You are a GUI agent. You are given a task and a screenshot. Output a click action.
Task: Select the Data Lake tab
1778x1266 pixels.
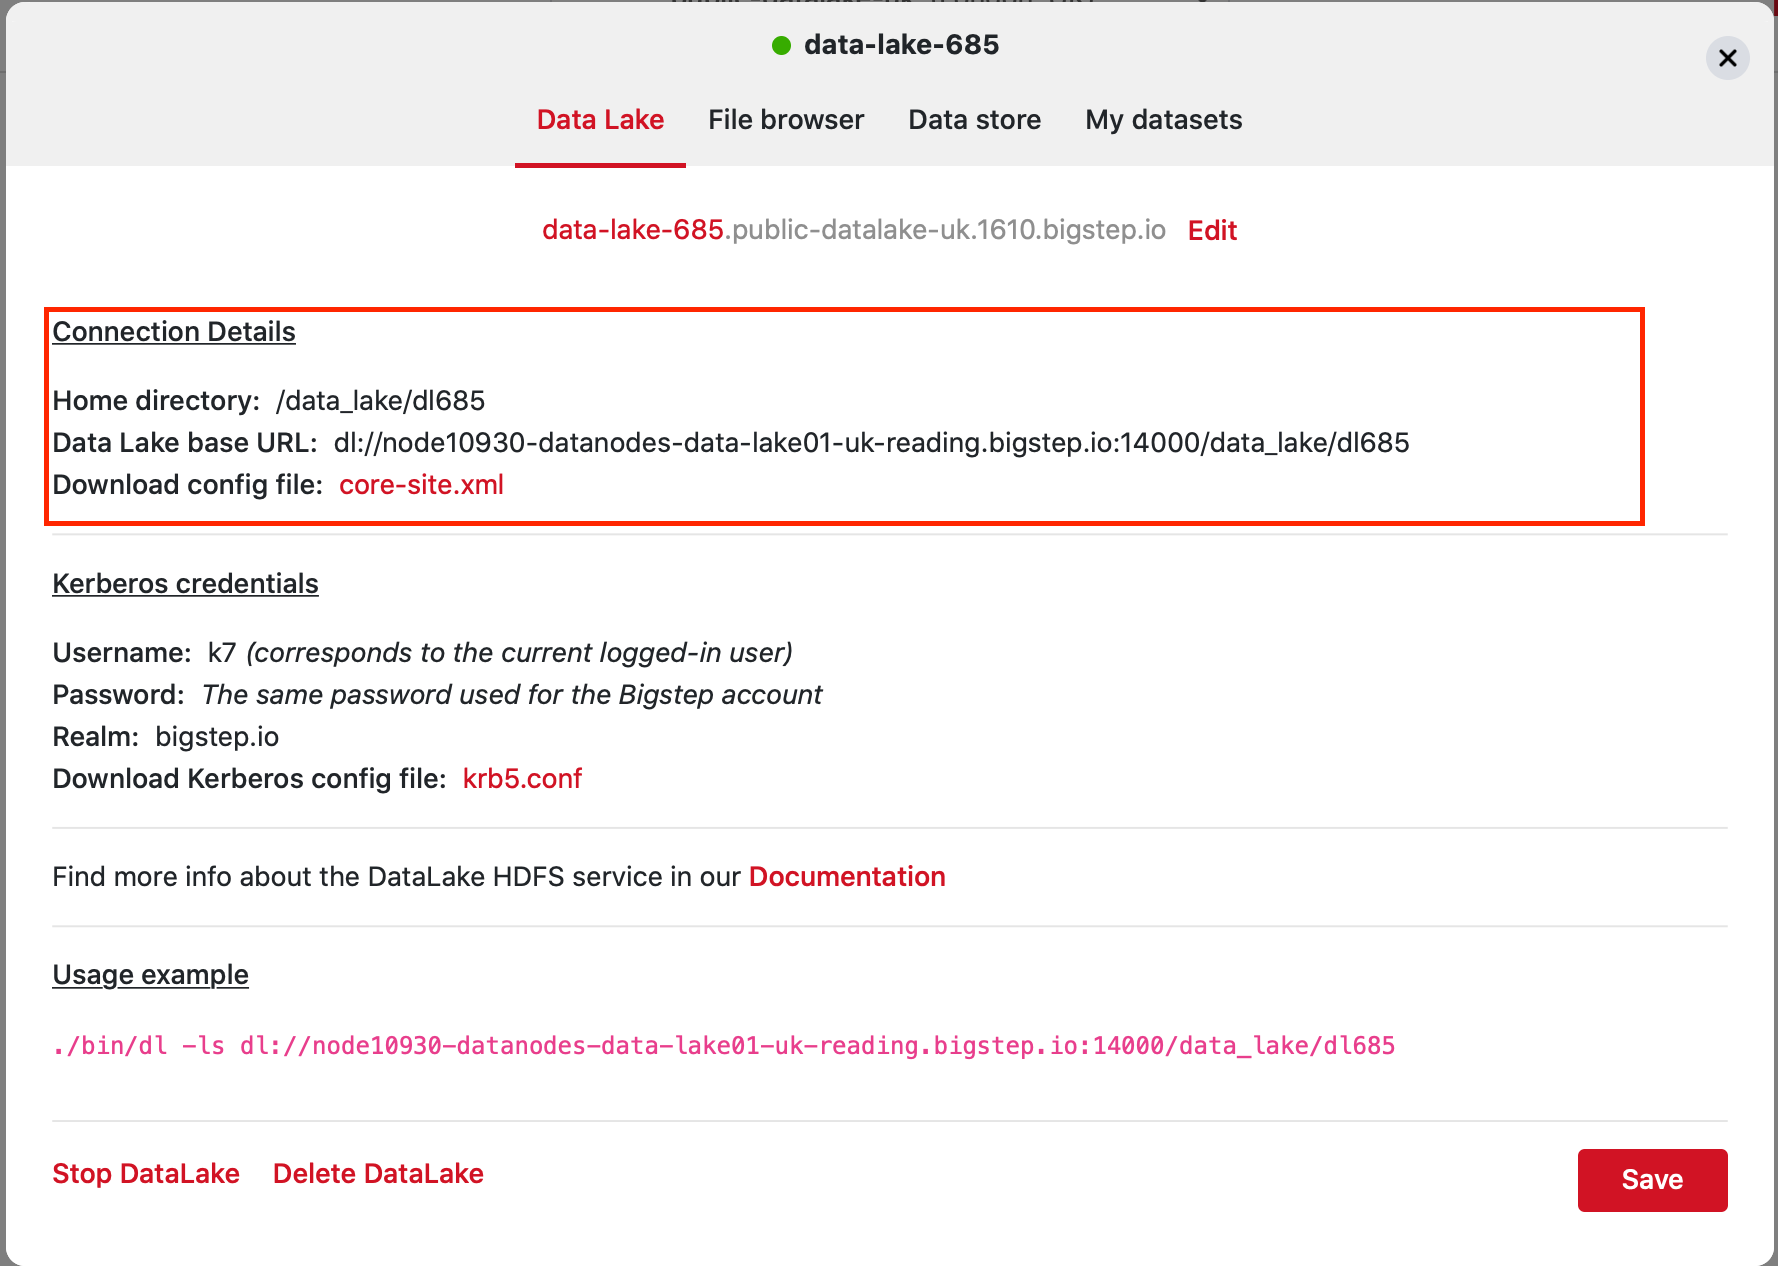pyautogui.click(x=600, y=120)
